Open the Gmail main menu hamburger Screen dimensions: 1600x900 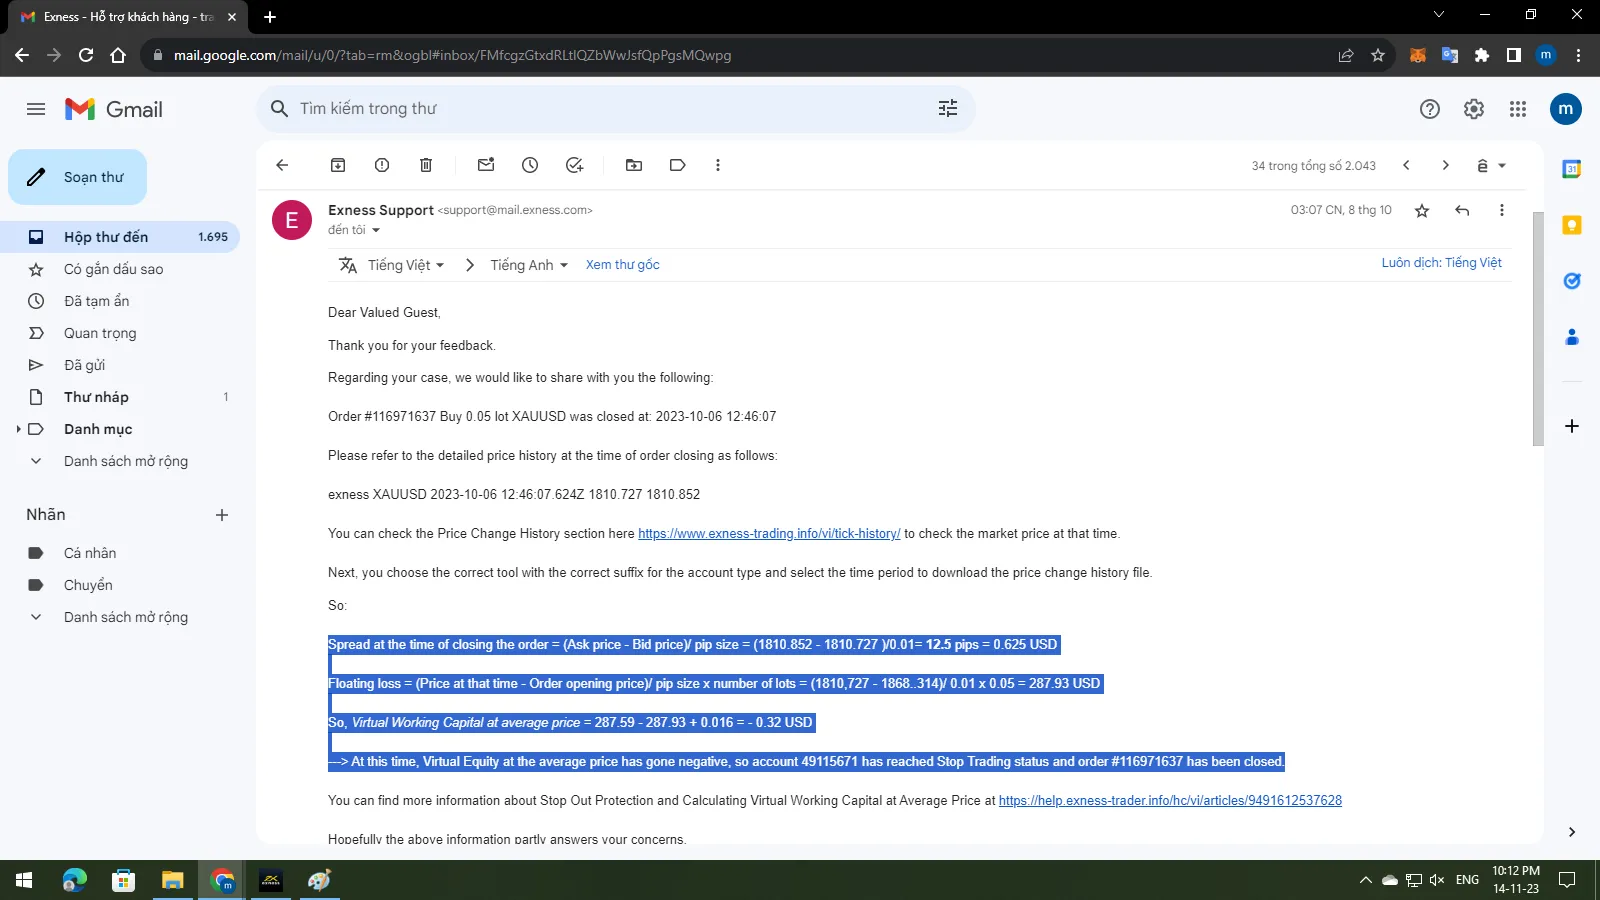pyautogui.click(x=36, y=109)
